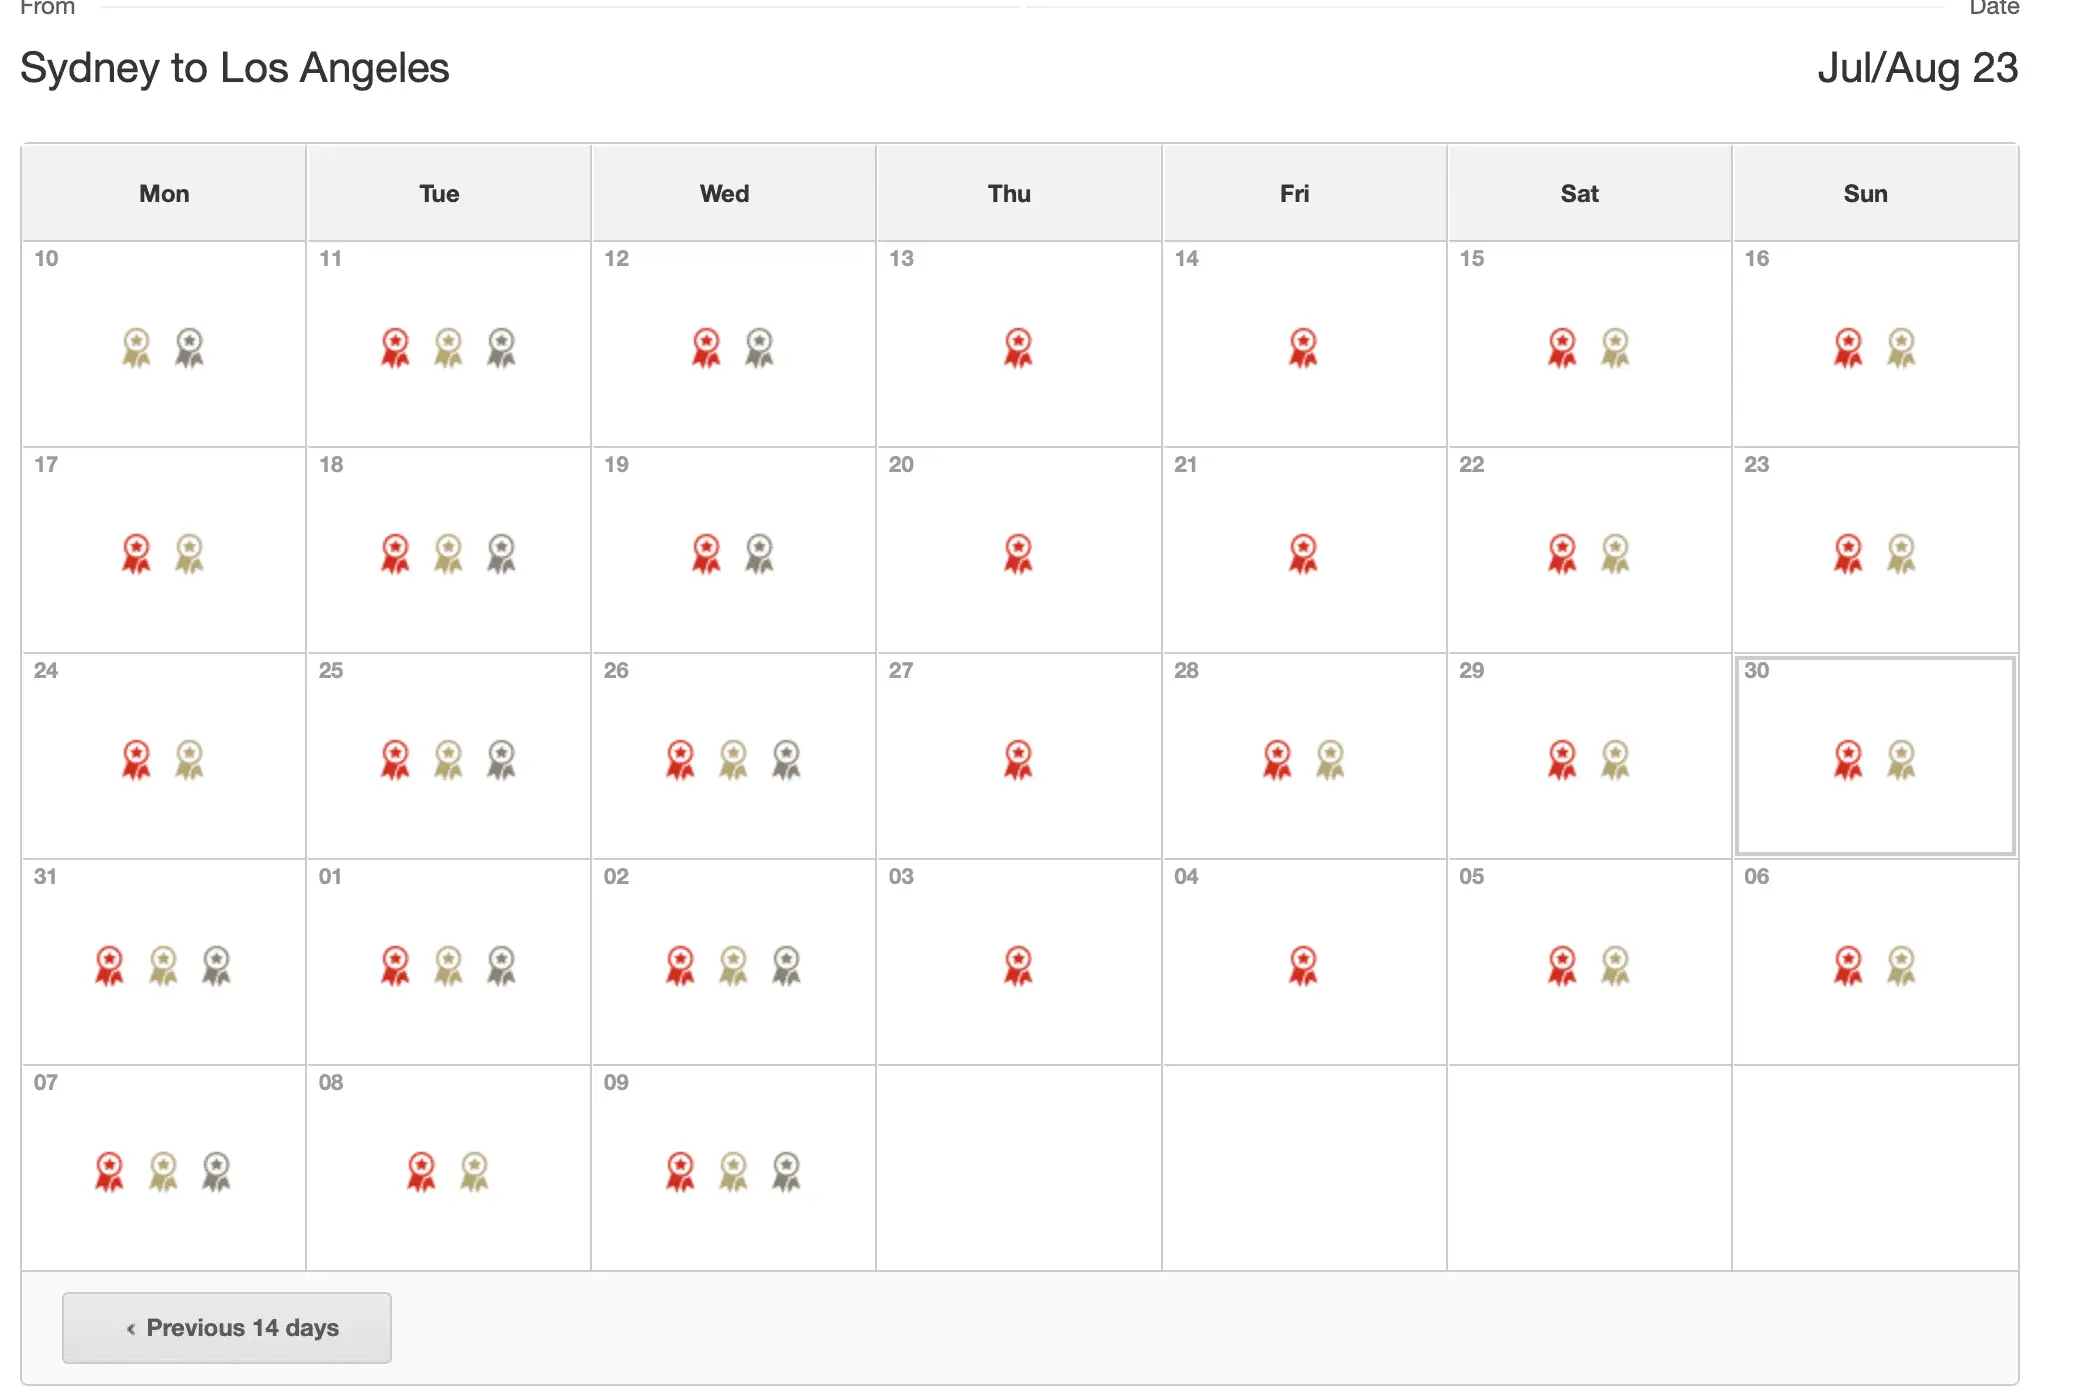Click the Sydney to Los Angeles route heading

tap(235, 68)
